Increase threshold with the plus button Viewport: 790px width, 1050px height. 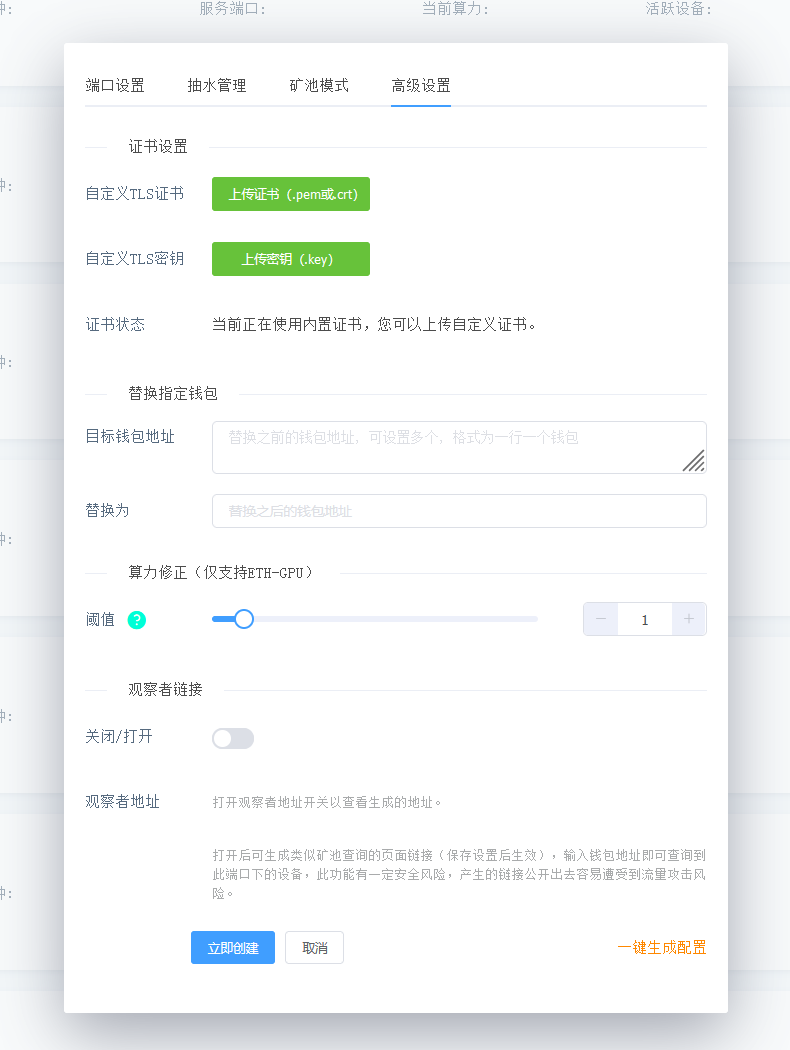689,619
